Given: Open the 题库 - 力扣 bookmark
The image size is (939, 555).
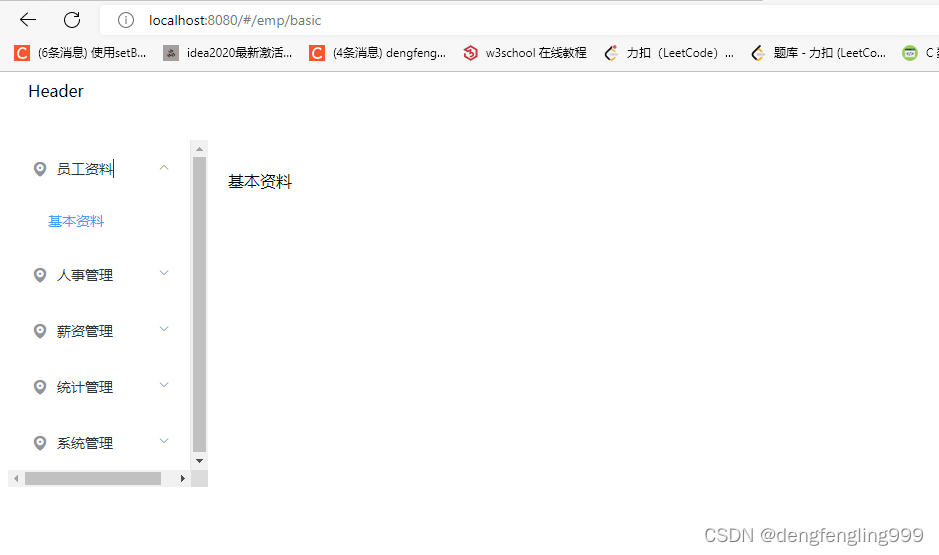Looking at the screenshot, I should (818, 53).
